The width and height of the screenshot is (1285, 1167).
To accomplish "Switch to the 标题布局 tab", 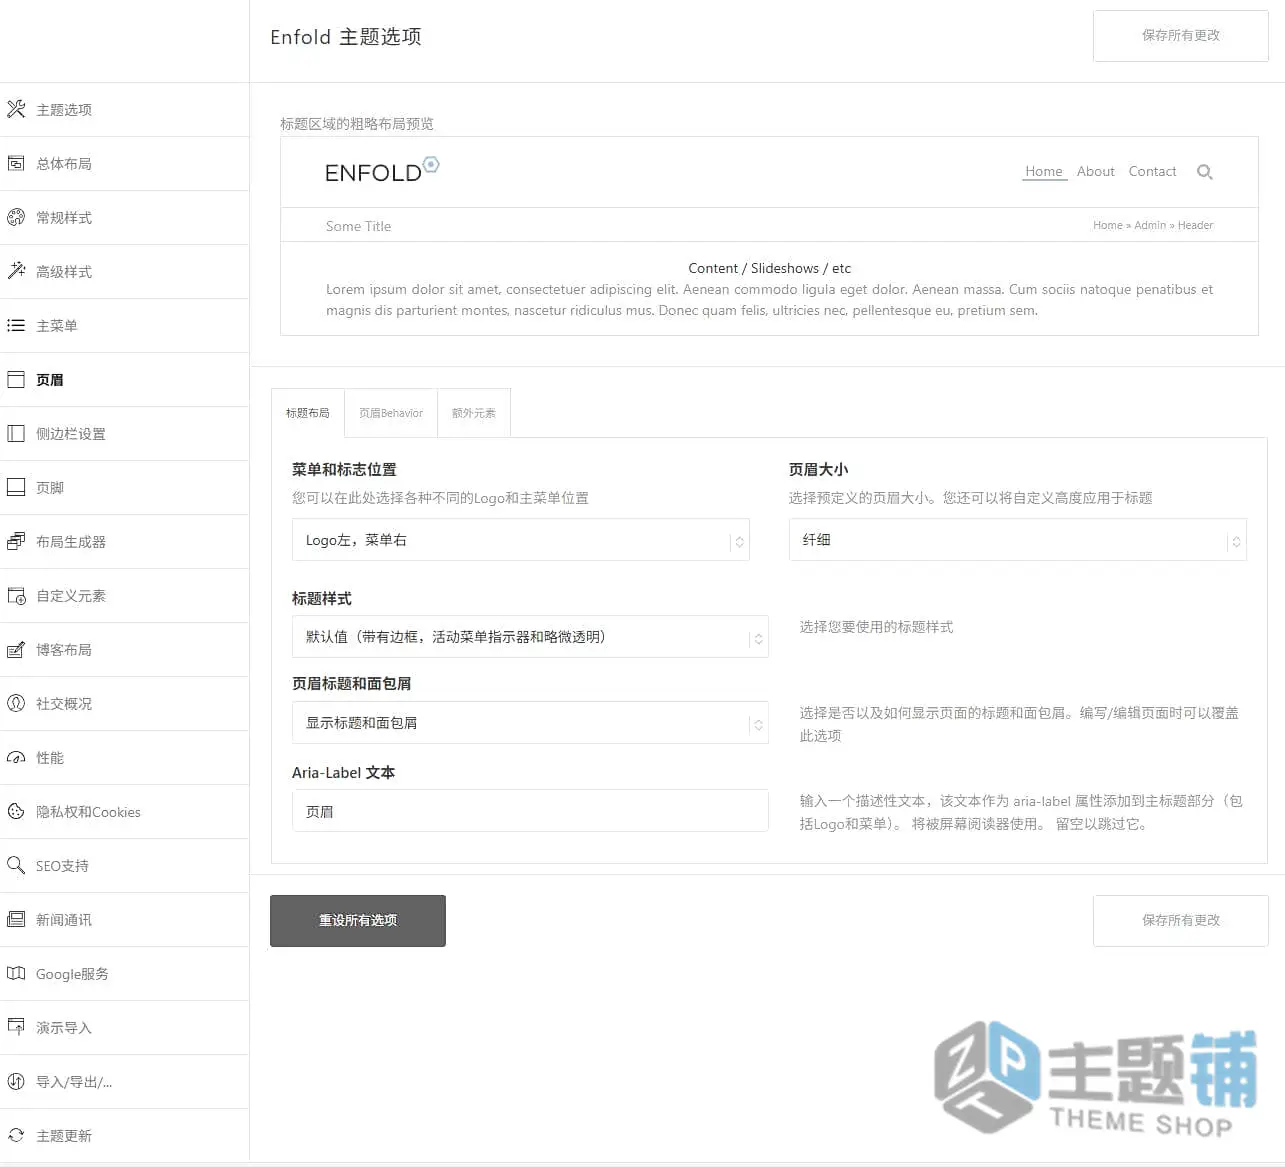I will pos(308,413).
